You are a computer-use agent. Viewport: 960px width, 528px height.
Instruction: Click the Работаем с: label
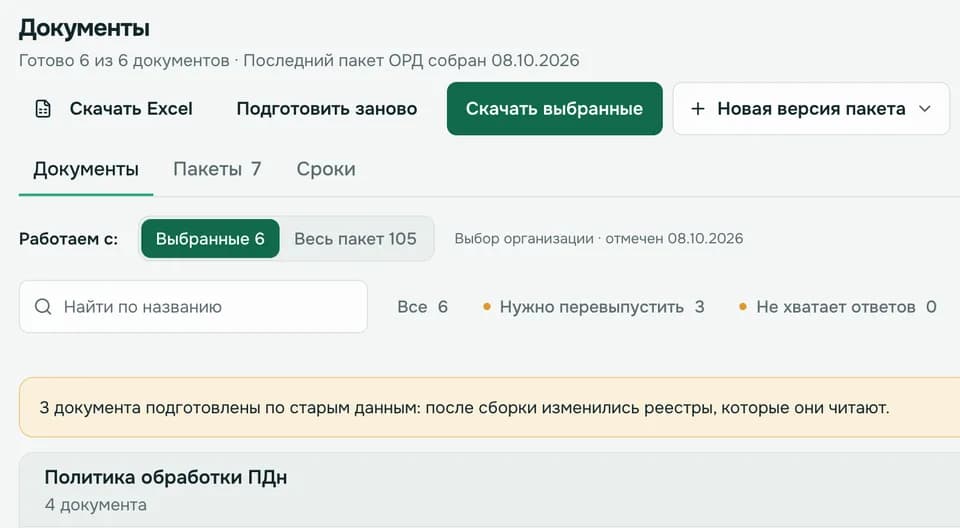pos(69,238)
